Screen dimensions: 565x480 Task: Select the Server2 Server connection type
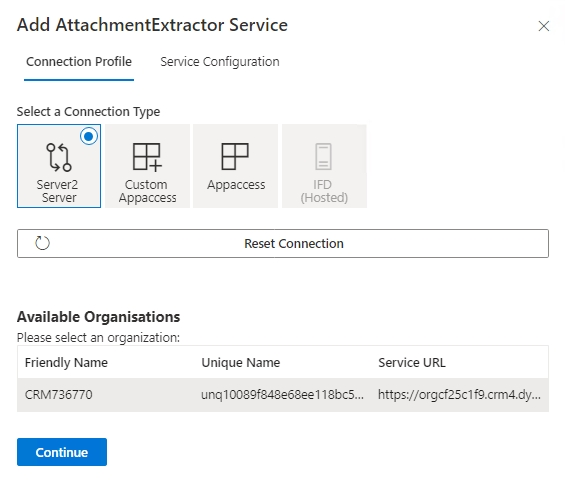(59, 166)
